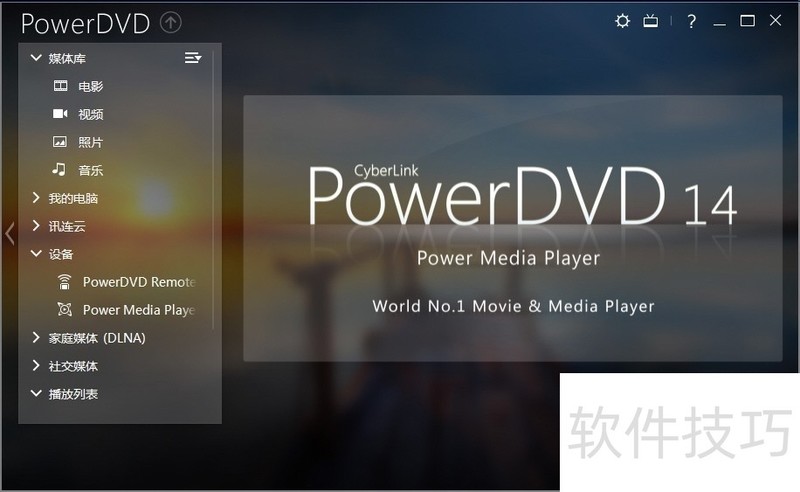Click the movie film icon beside 电影
Screen dimensions: 800x492
point(60,86)
